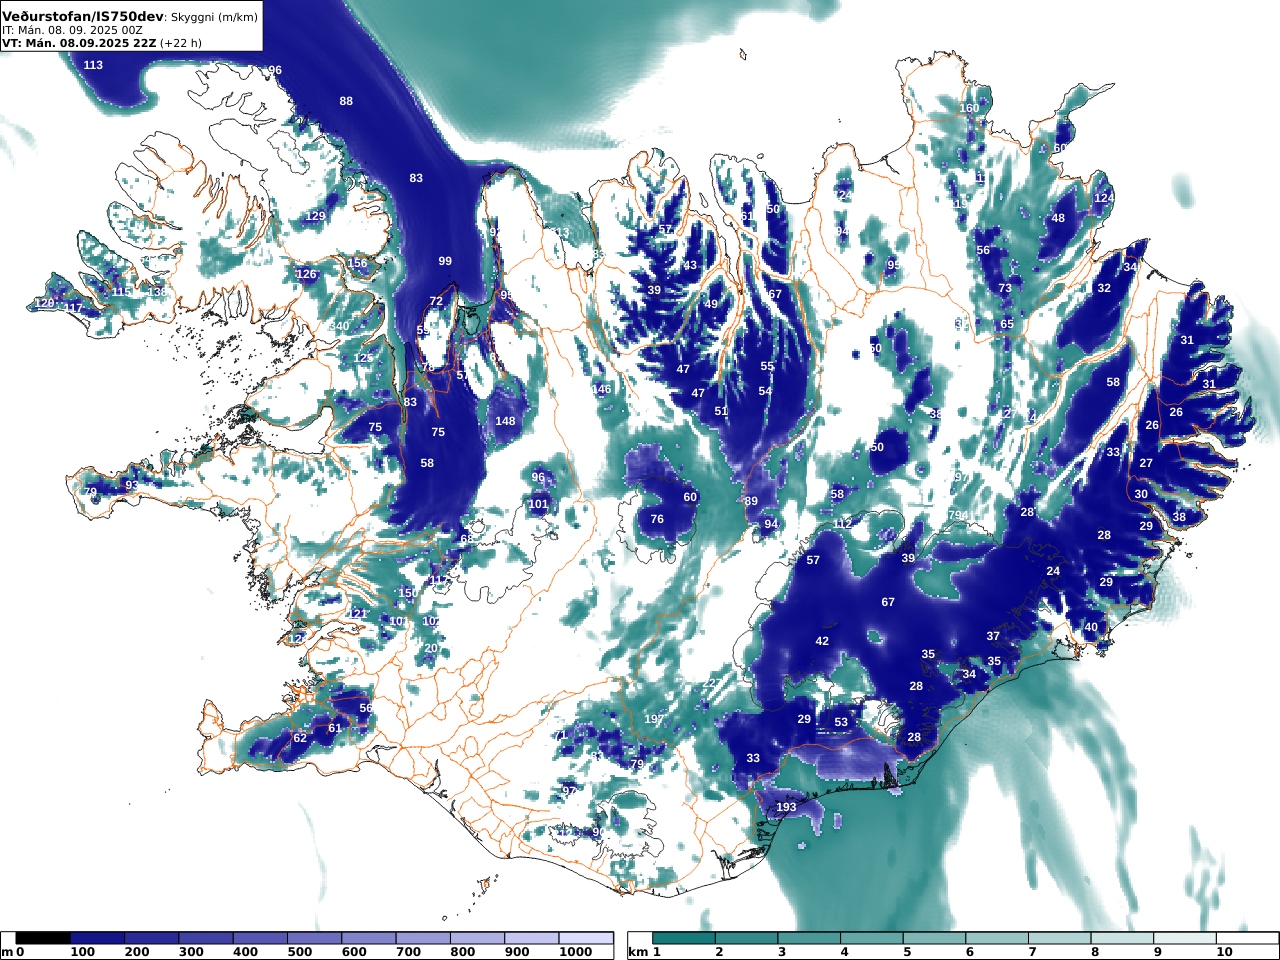Select valid time 'VT: Mán. 08.09.2025 22Z (+22 h)'
Image resolution: width=1280 pixels, height=960 pixels.
(102, 43)
